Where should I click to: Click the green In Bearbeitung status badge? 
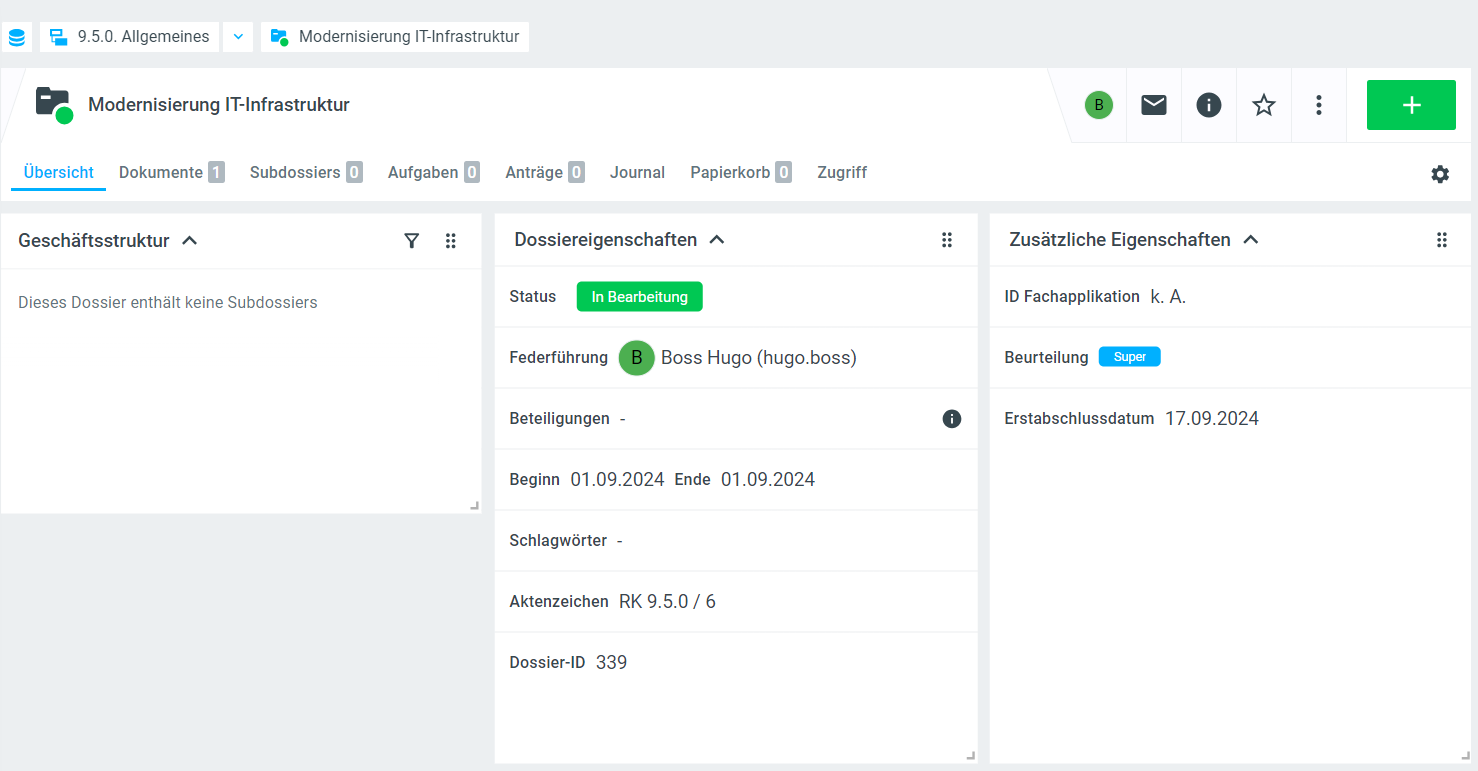(639, 297)
